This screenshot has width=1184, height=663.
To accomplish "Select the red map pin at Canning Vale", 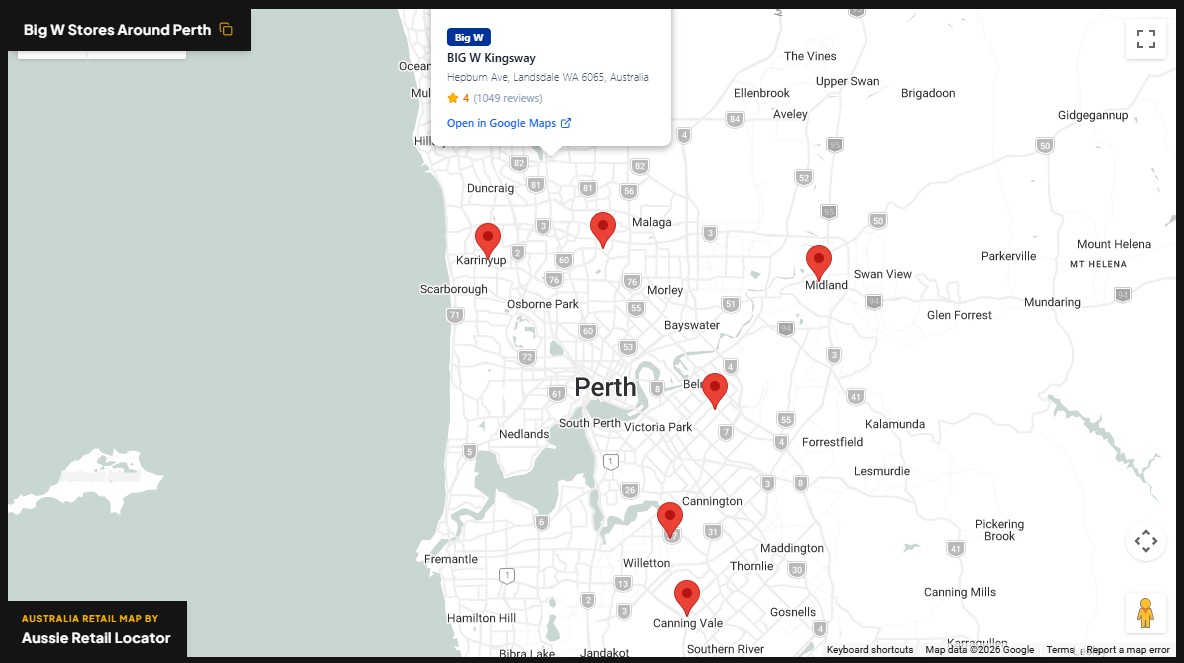I will 686,598.
